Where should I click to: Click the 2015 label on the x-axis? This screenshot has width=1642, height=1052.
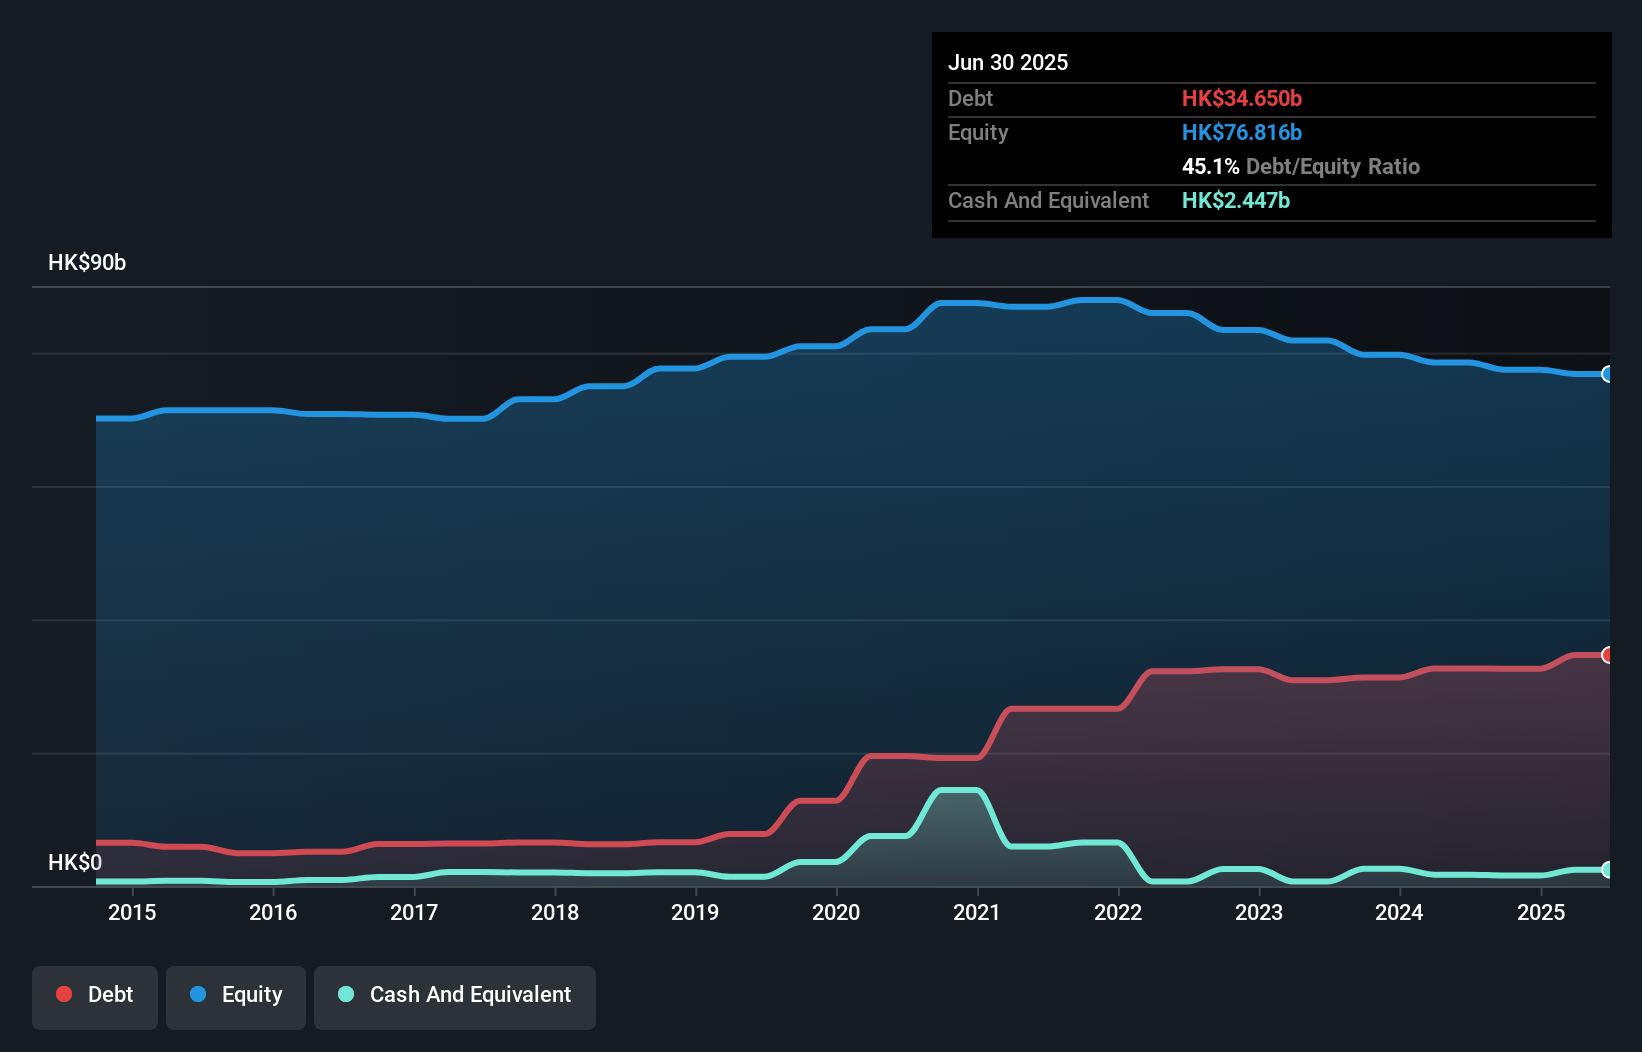pyautogui.click(x=132, y=912)
